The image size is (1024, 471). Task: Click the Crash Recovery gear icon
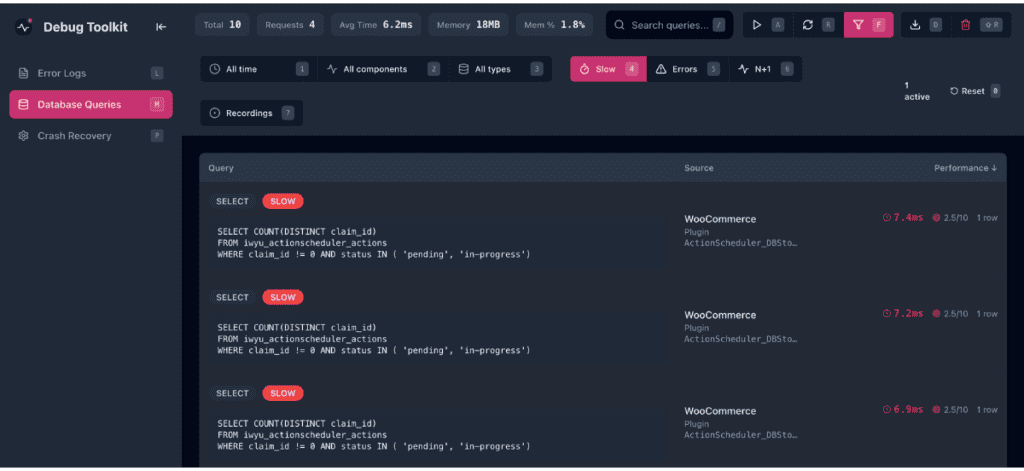coord(24,136)
